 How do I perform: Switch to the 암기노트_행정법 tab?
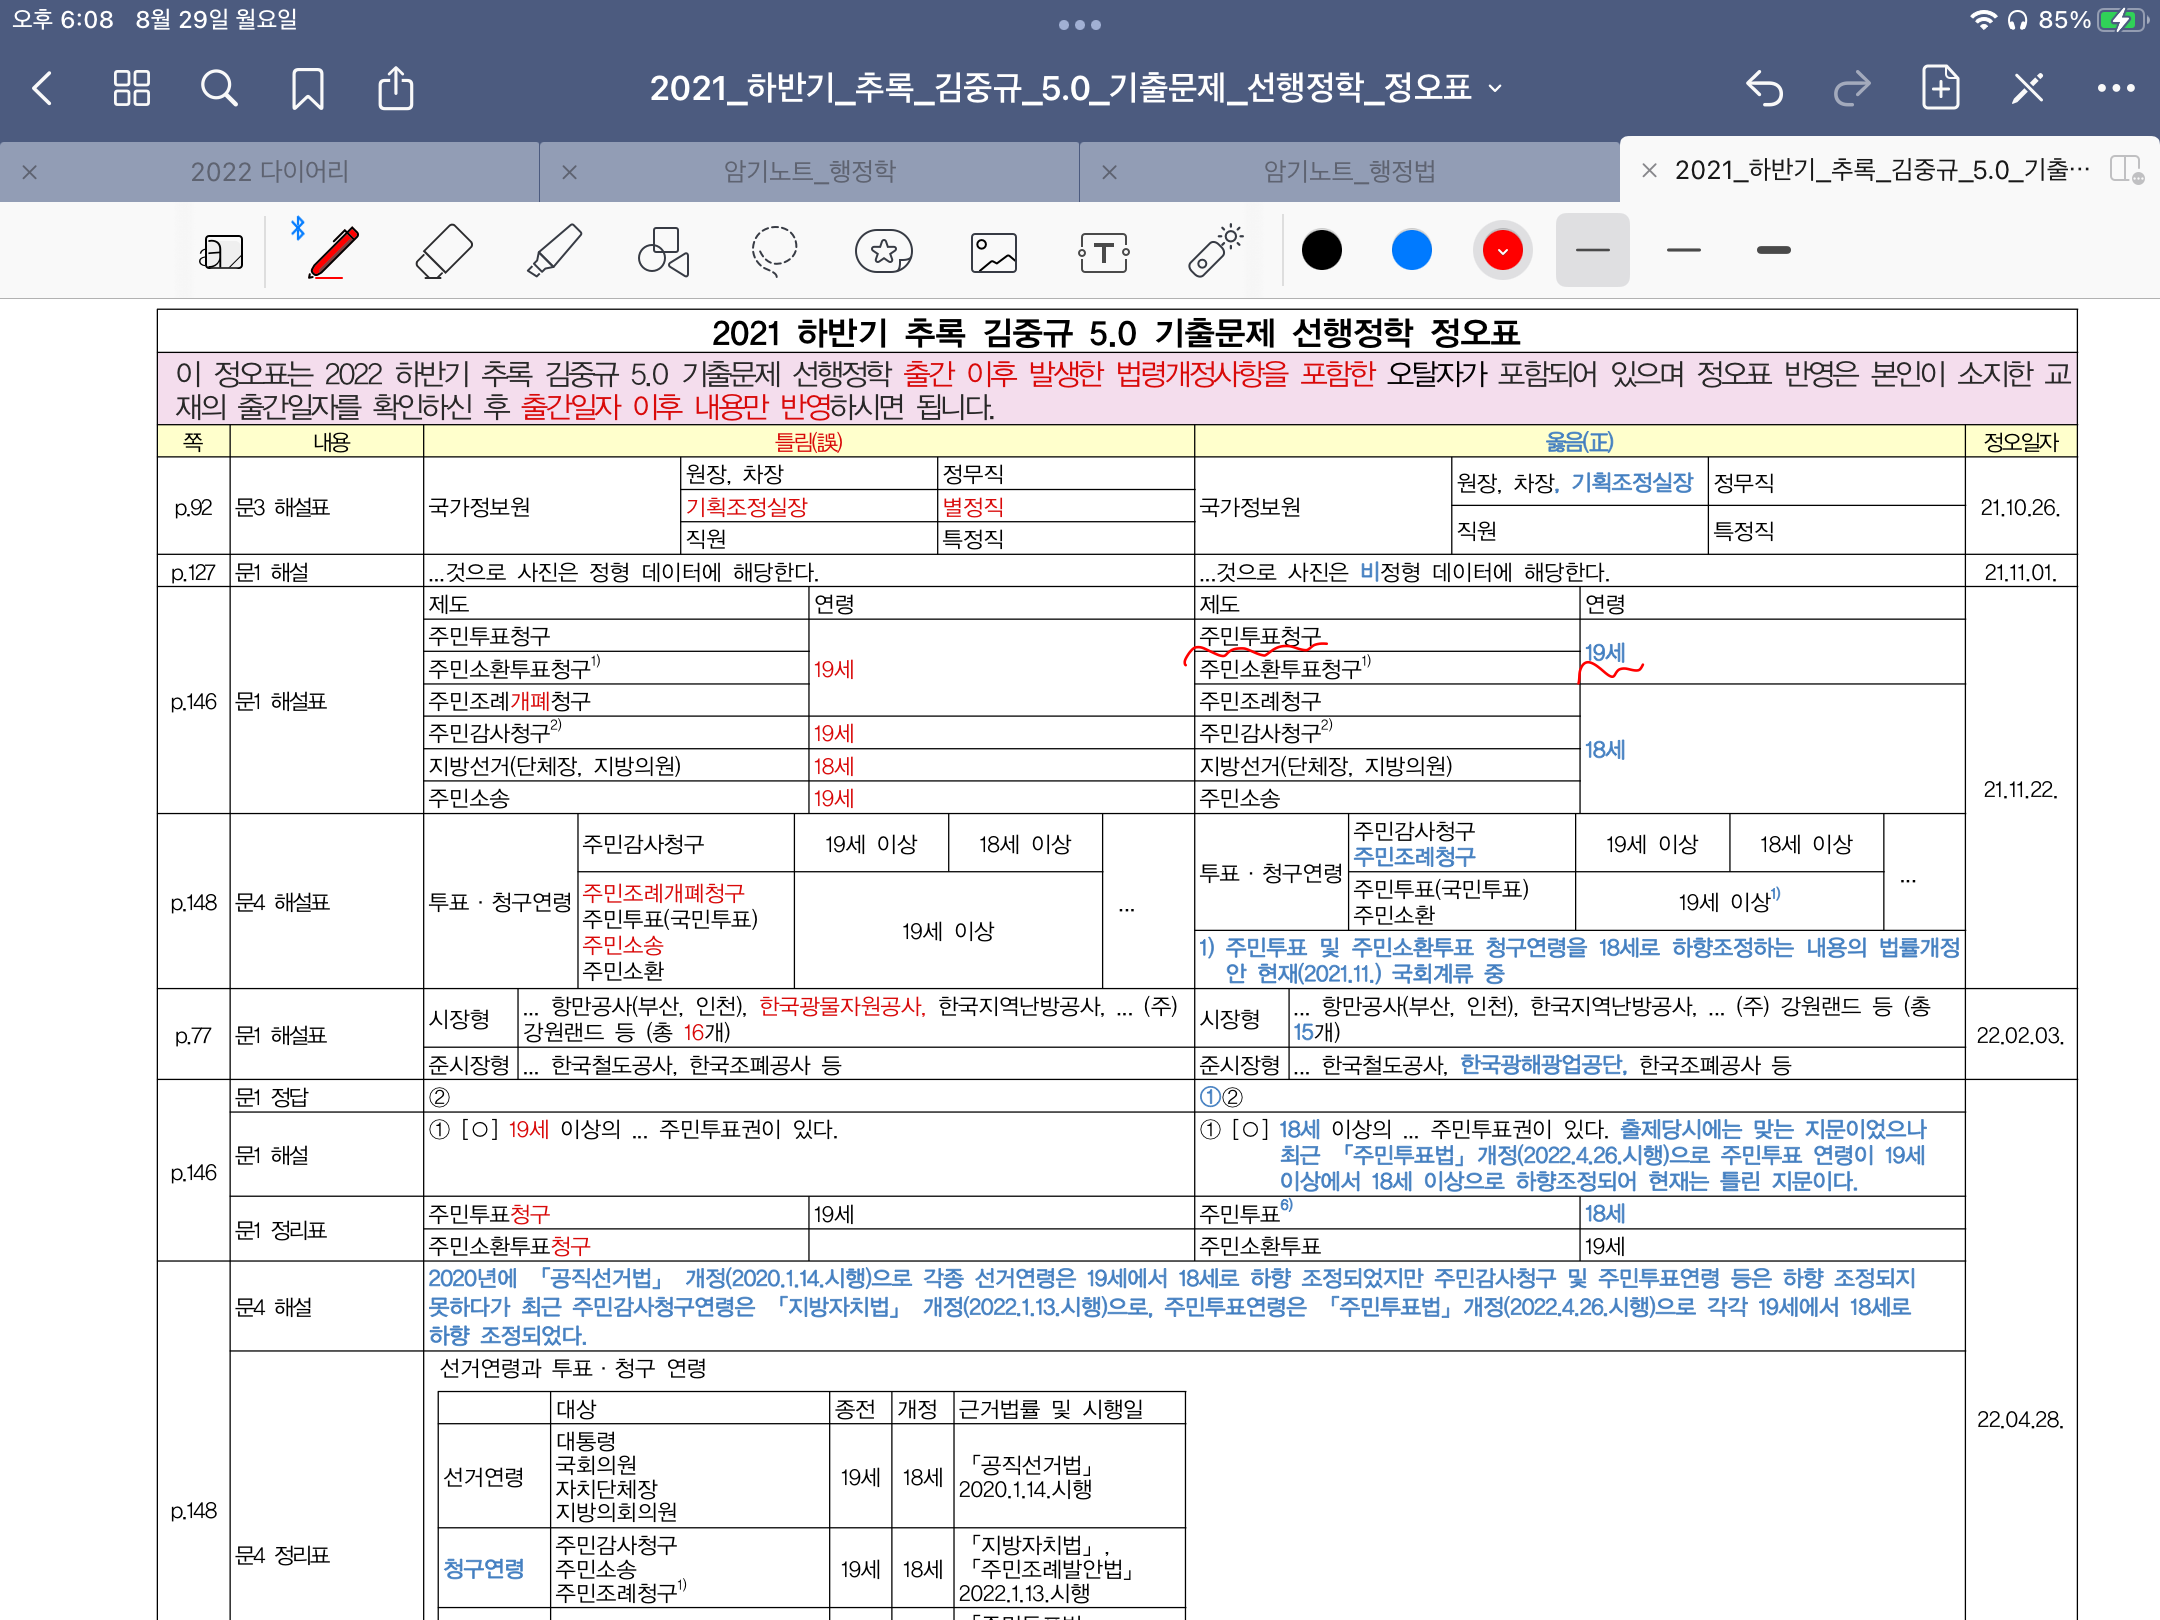pyautogui.click(x=1349, y=172)
